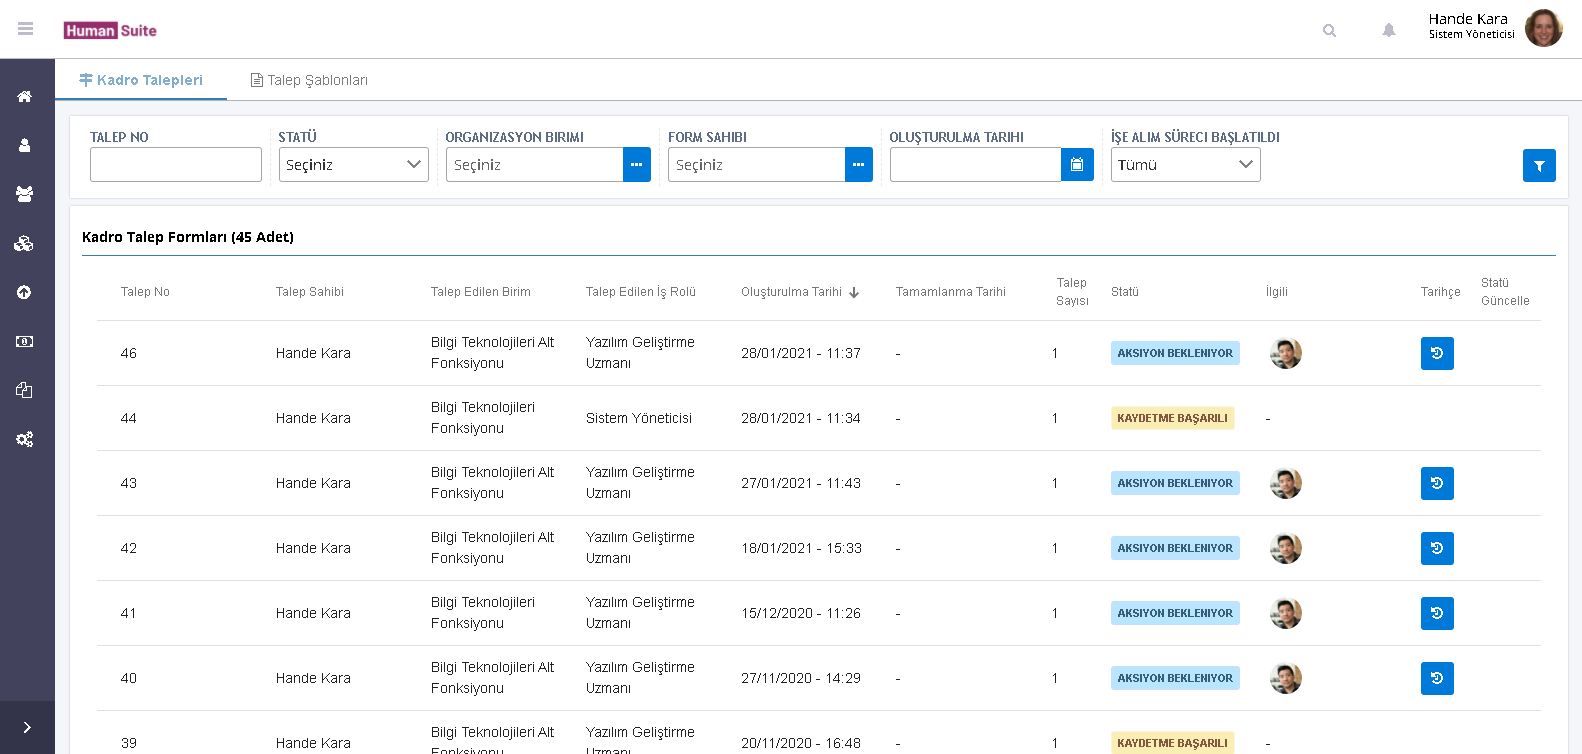Select the Kadro Talepleri tab
This screenshot has width=1582, height=754.
coord(141,80)
